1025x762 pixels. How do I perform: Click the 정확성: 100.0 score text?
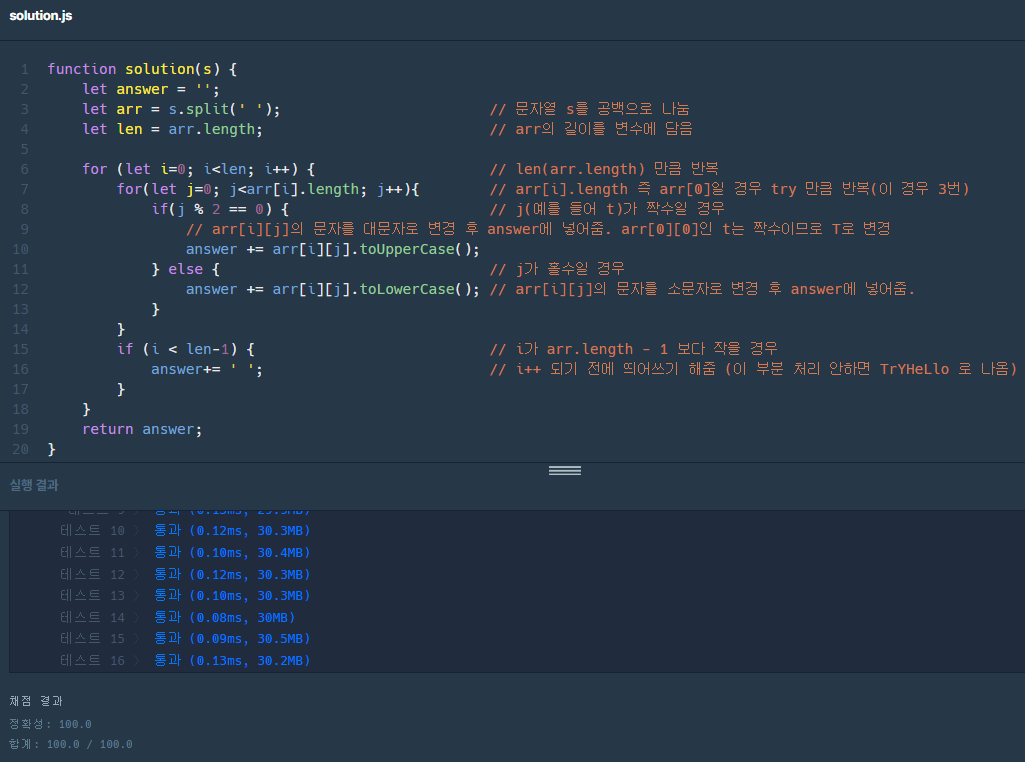click(x=50, y=724)
